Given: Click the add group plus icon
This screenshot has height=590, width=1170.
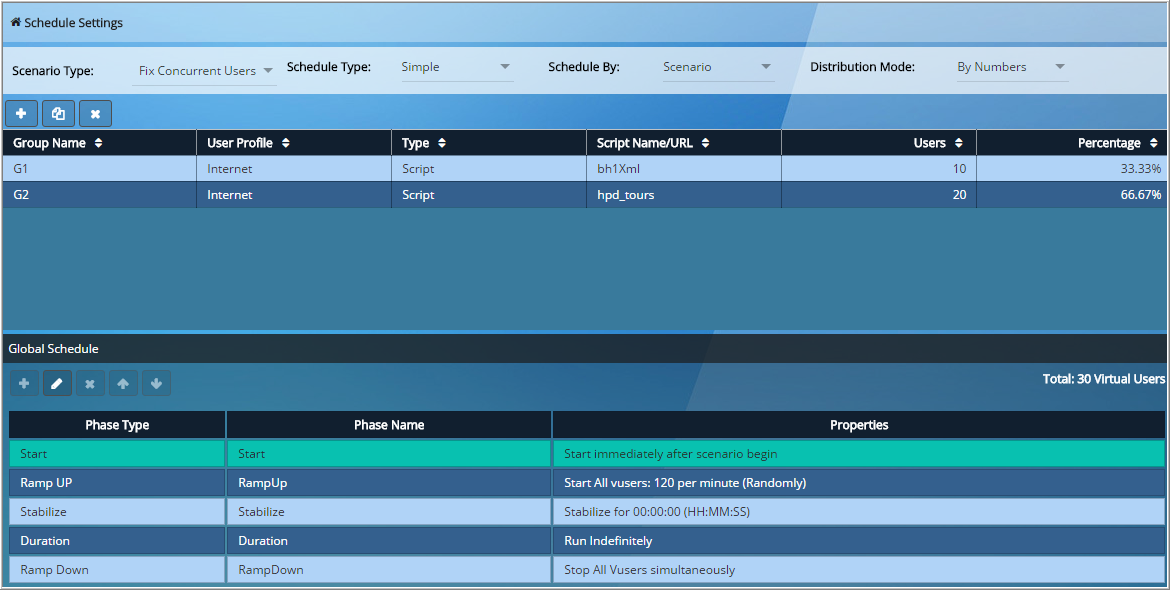Looking at the screenshot, I should coord(21,114).
